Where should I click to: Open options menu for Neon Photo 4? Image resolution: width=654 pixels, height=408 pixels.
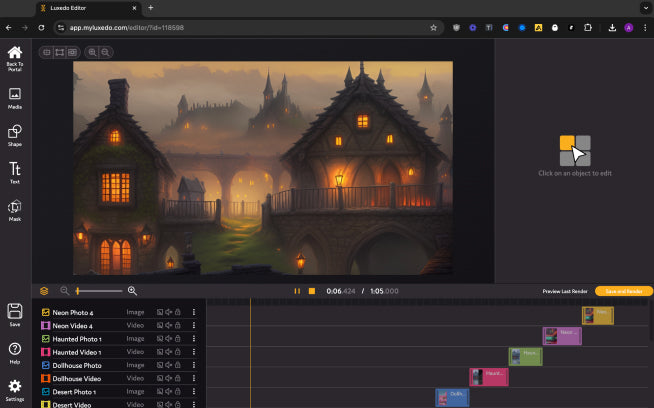pyautogui.click(x=193, y=313)
